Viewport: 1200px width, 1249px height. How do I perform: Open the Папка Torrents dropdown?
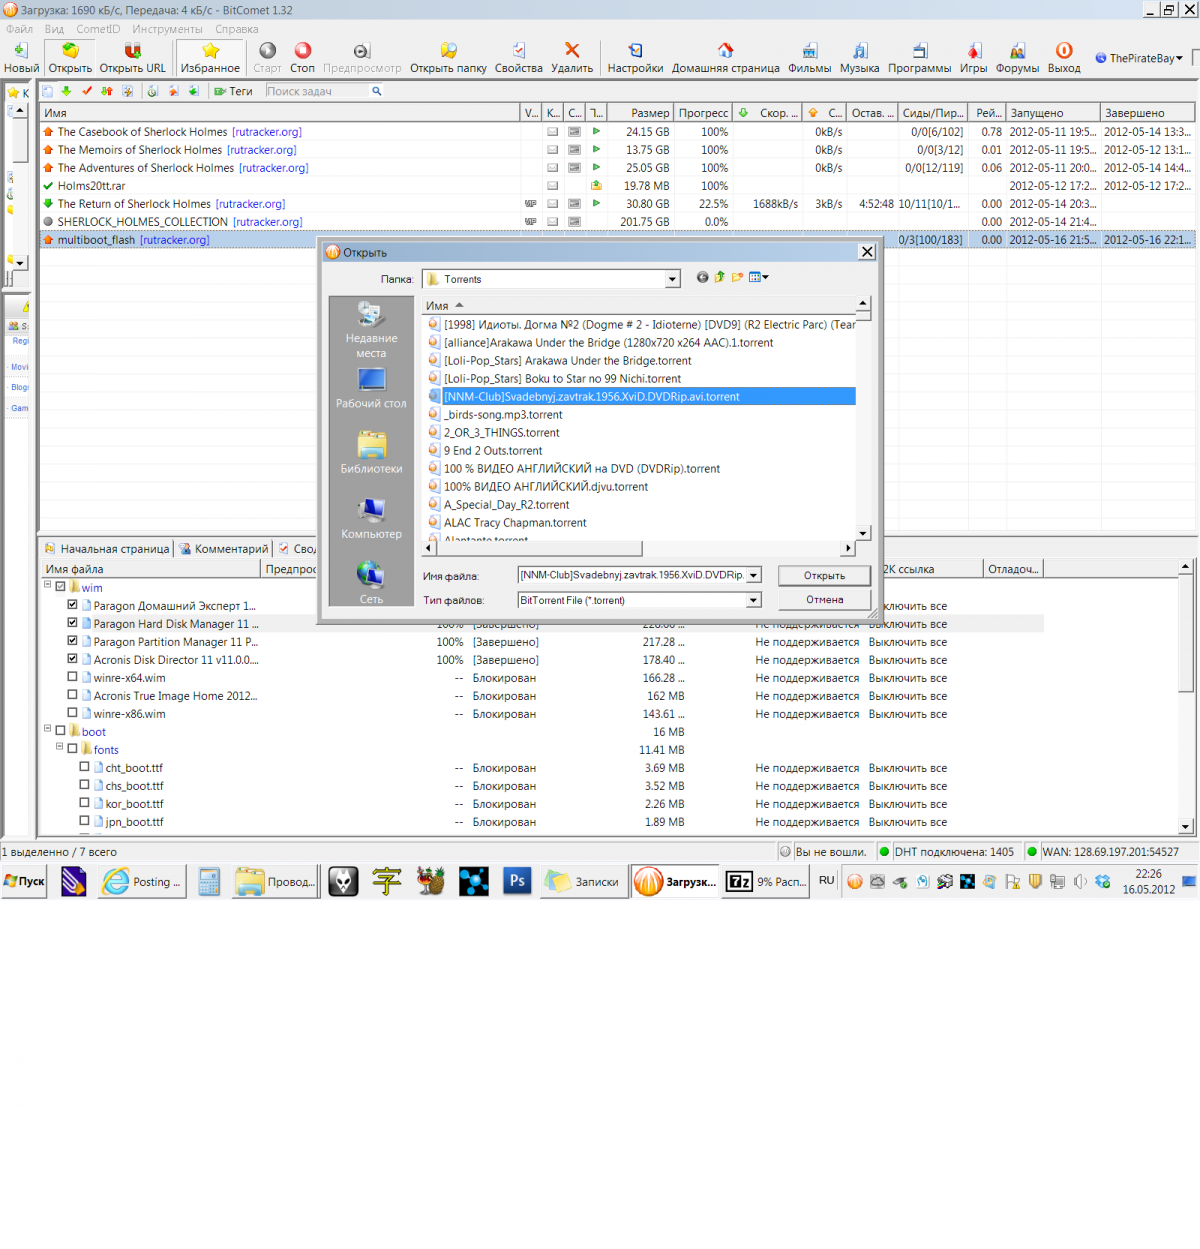point(672,279)
